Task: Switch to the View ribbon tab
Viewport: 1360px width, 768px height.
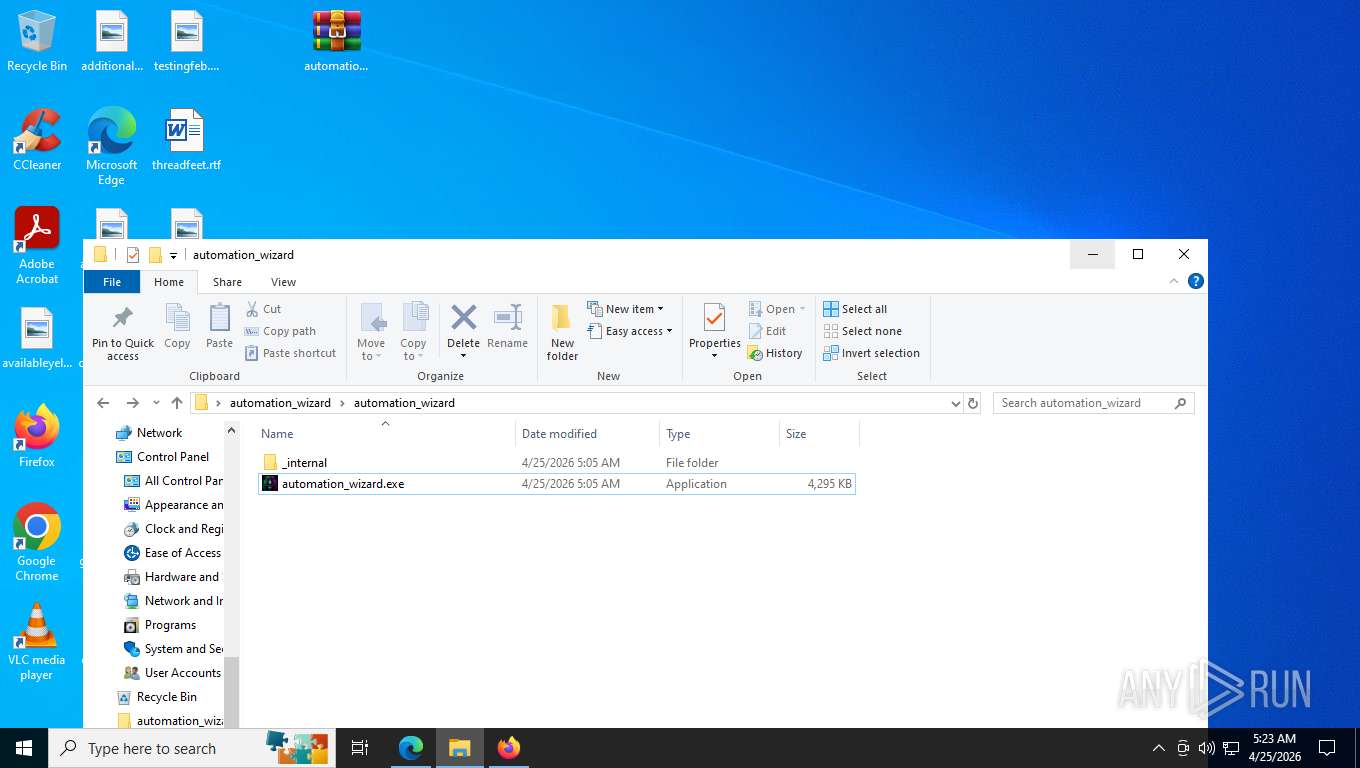Action: 284,282
